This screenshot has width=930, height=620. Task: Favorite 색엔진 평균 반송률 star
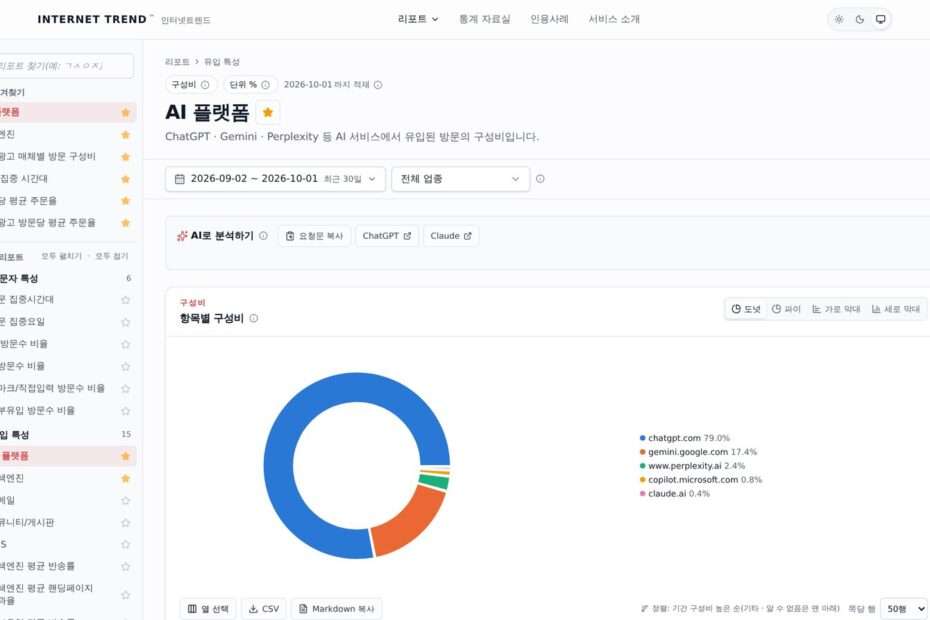(x=125, y=566)
